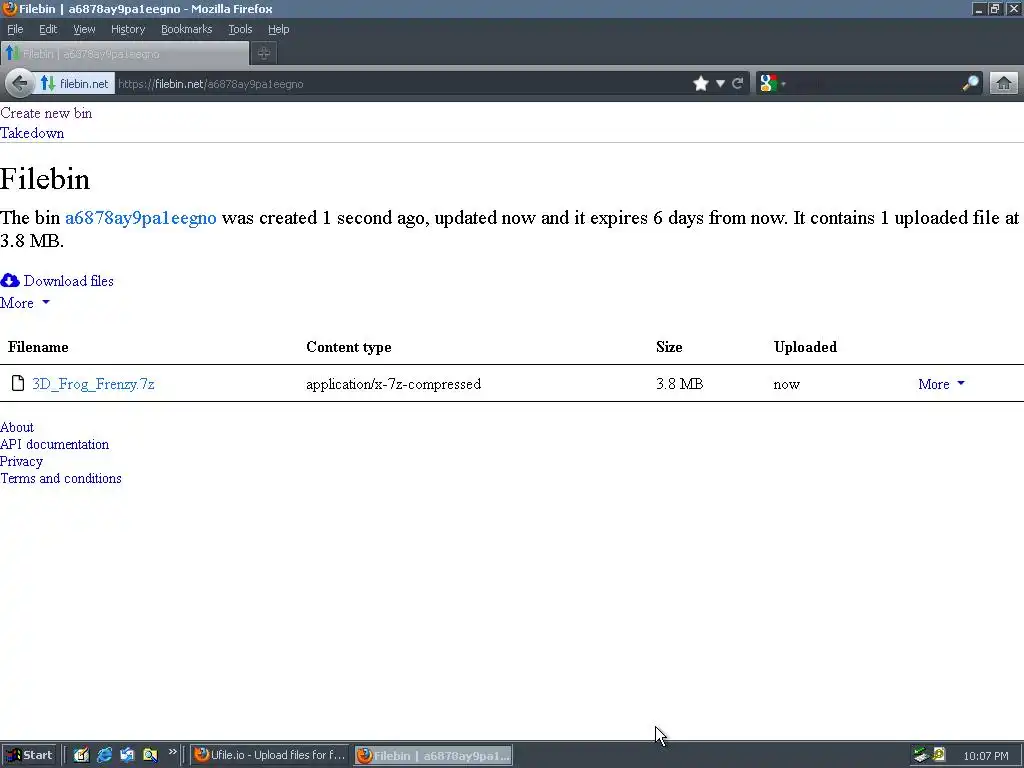Click the Filebin page heading

(x=45, y=179)
